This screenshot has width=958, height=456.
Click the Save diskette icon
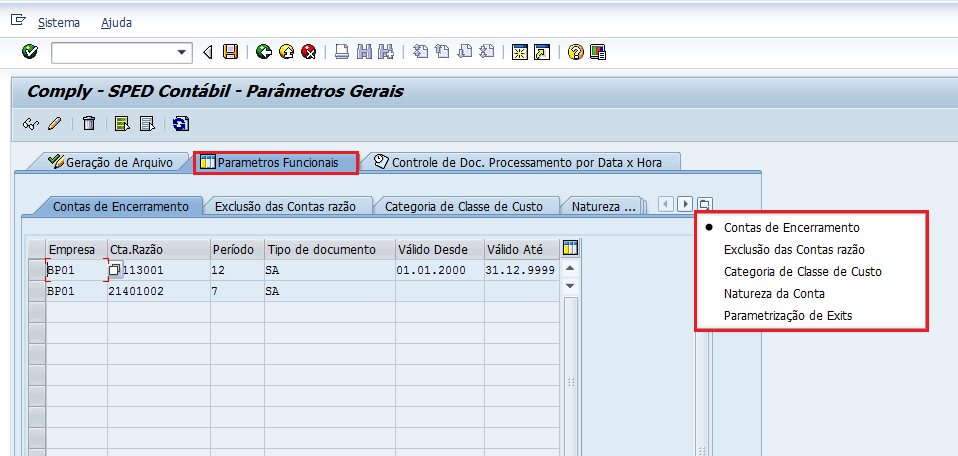pyautogui.click(x=230, y=52)
